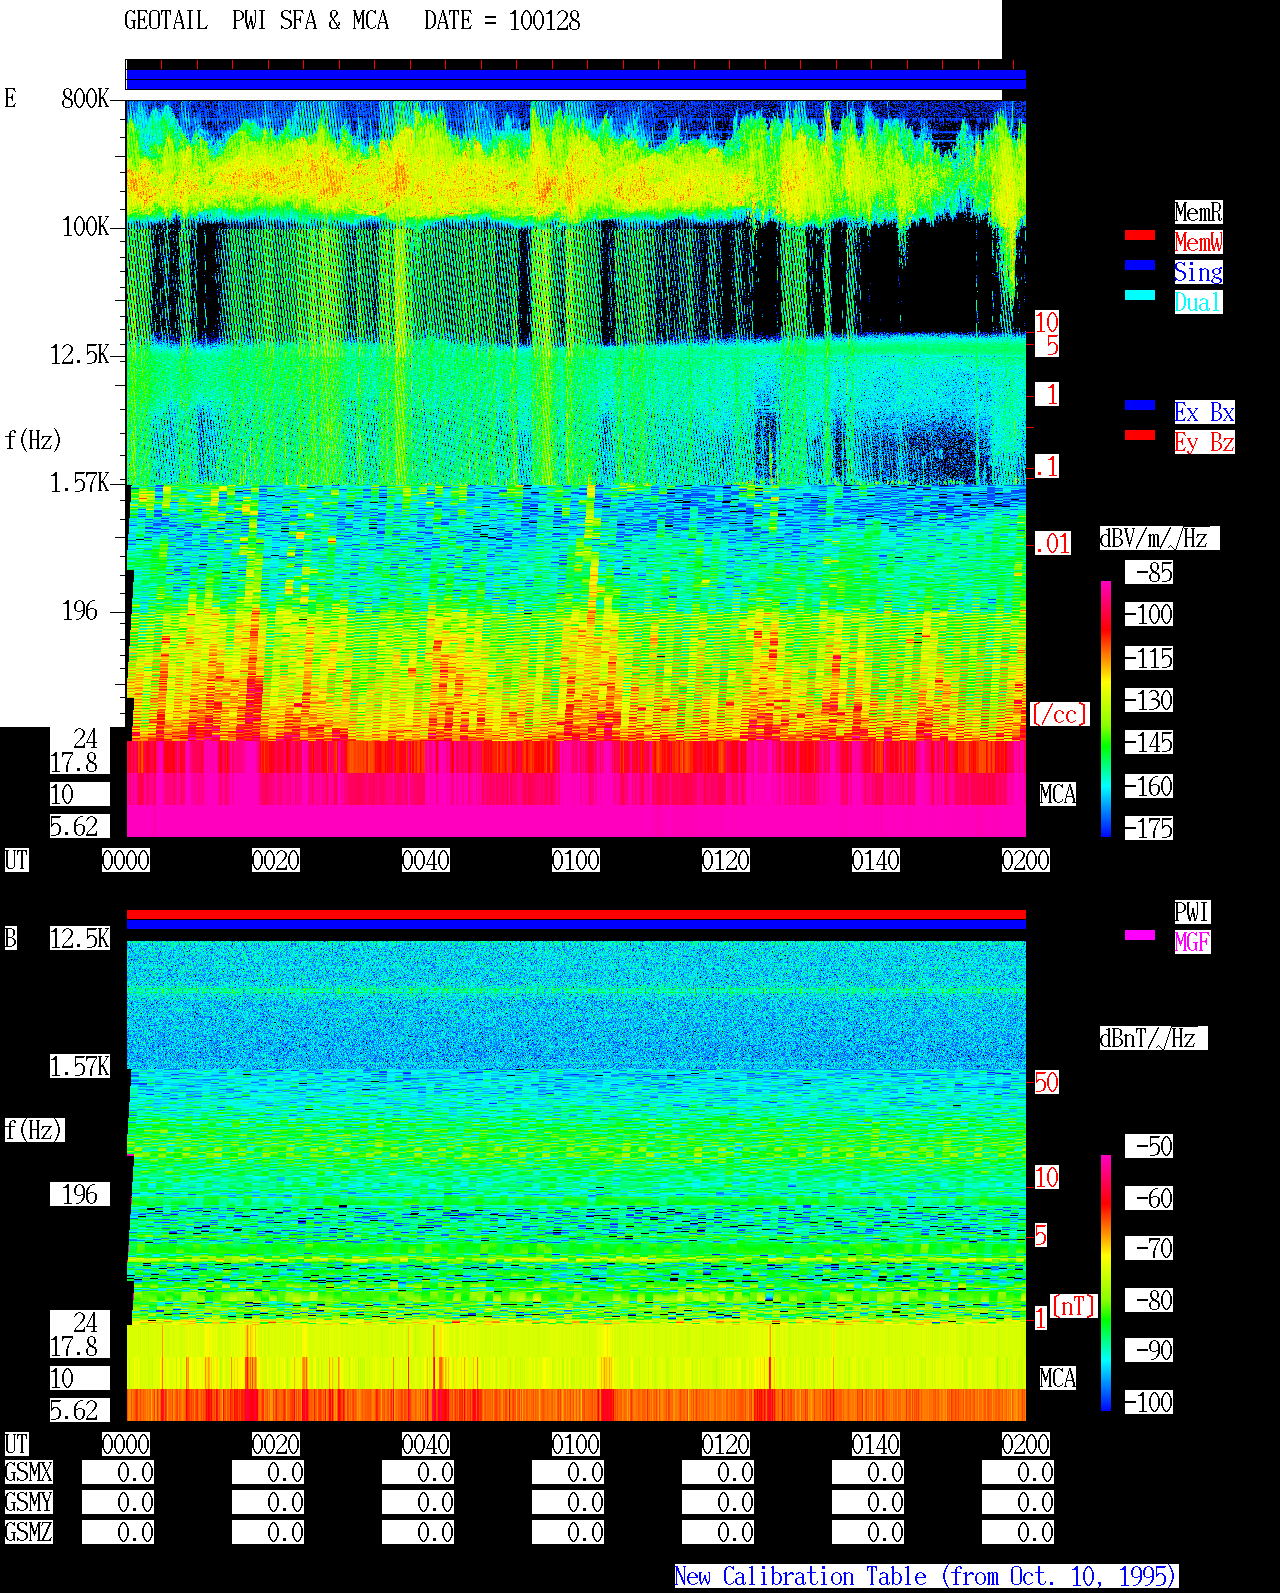Select the MemR legend label
Viewport: 1280px width, 1593px height.
pos(1198,212)
